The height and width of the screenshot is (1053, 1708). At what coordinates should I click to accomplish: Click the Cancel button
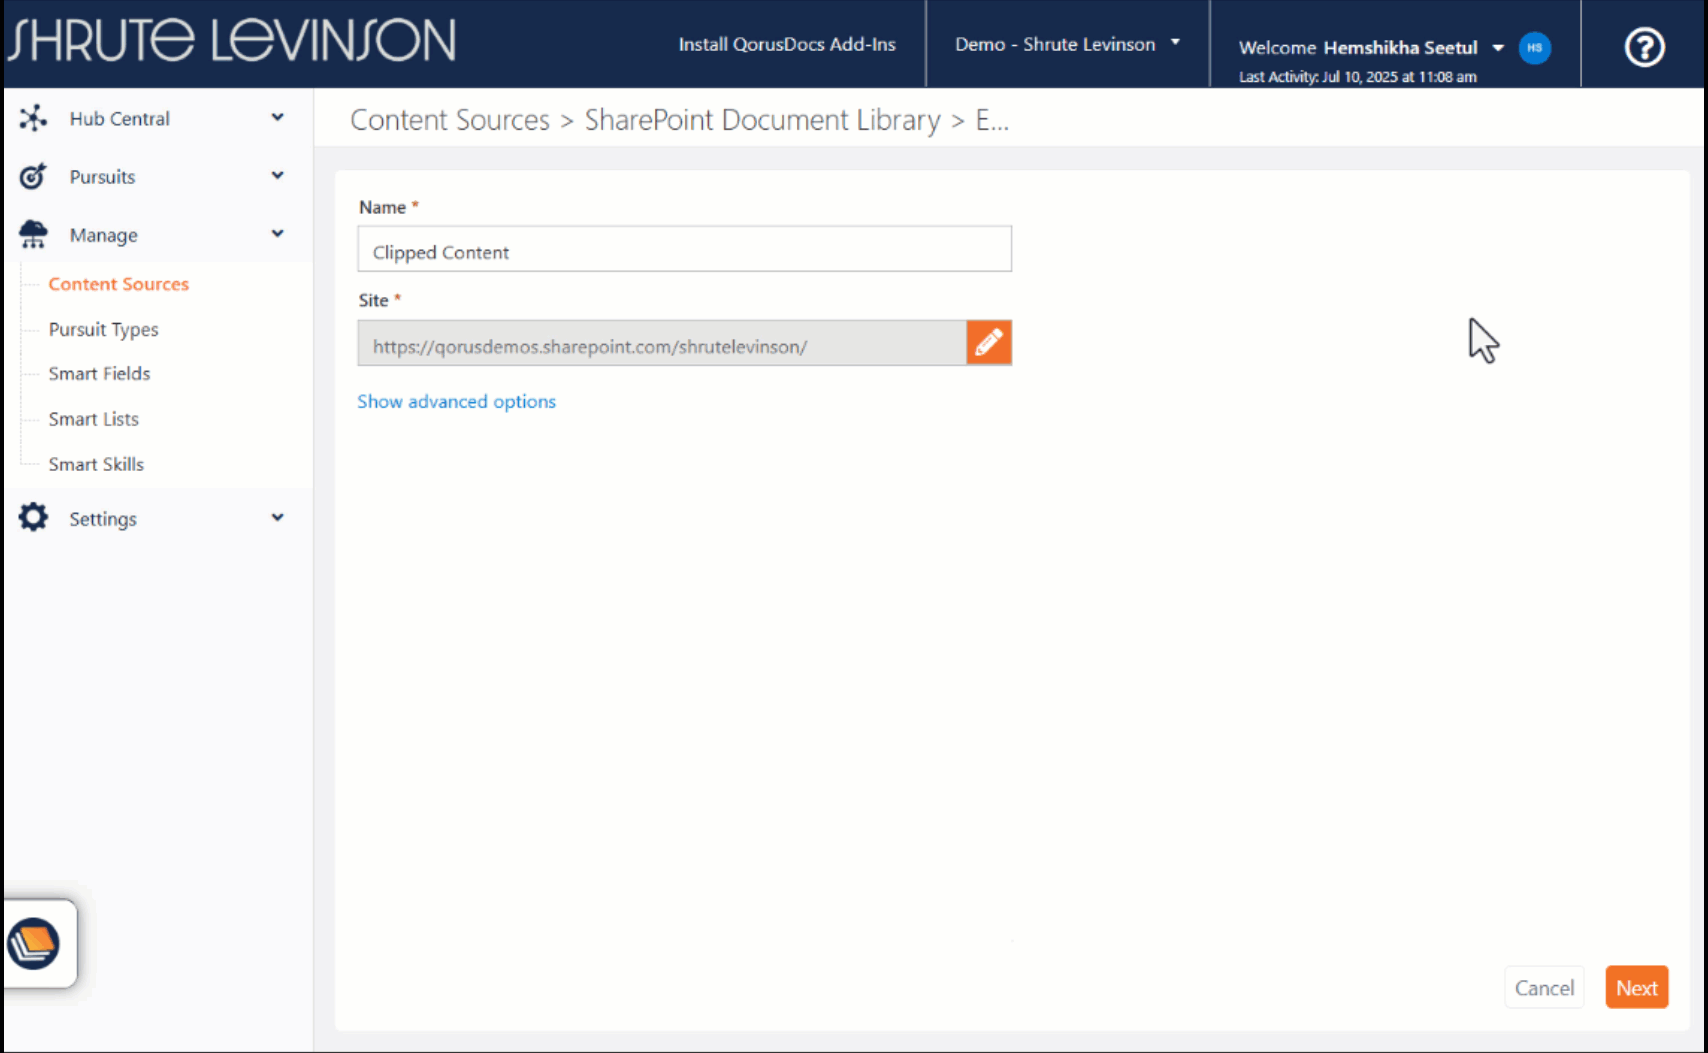coord(1543,988)
